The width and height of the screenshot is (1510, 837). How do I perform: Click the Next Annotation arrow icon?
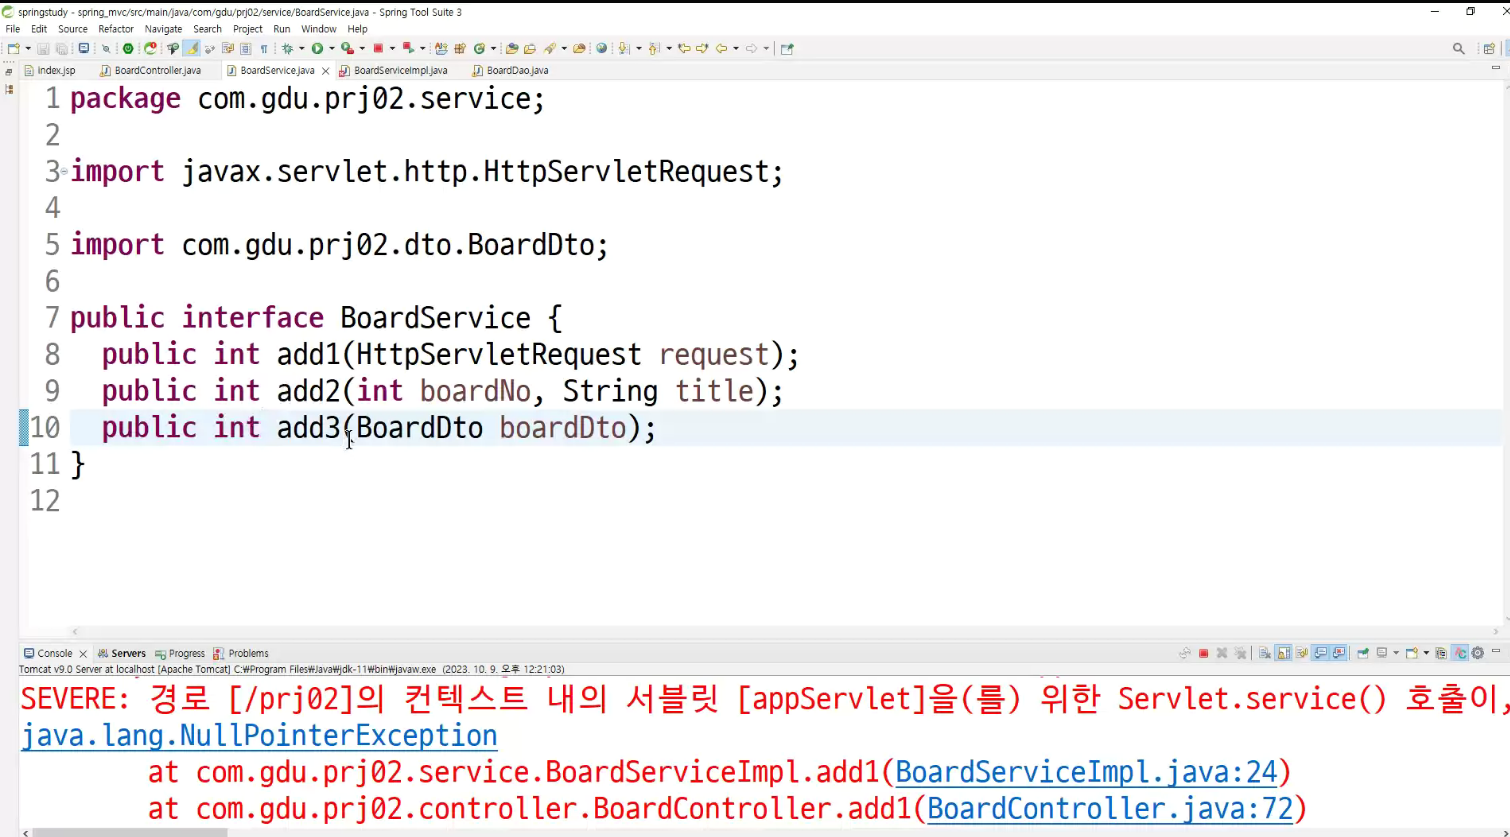click(622, 48)
